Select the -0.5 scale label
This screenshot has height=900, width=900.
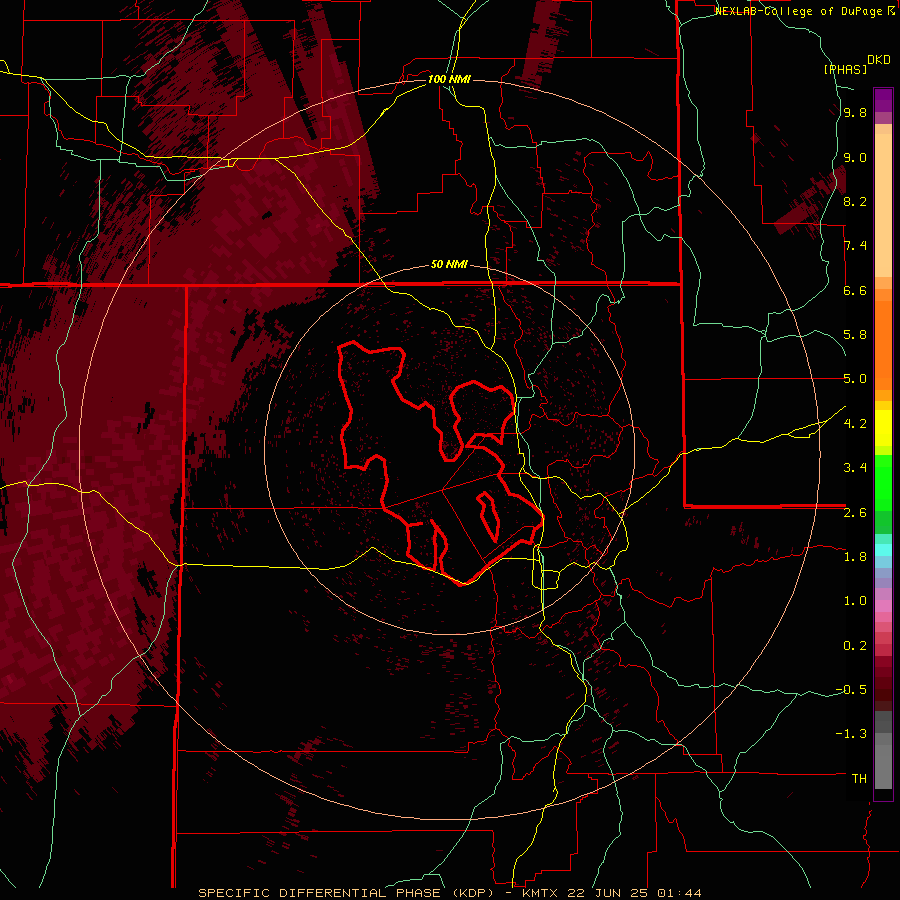[851, 690]
